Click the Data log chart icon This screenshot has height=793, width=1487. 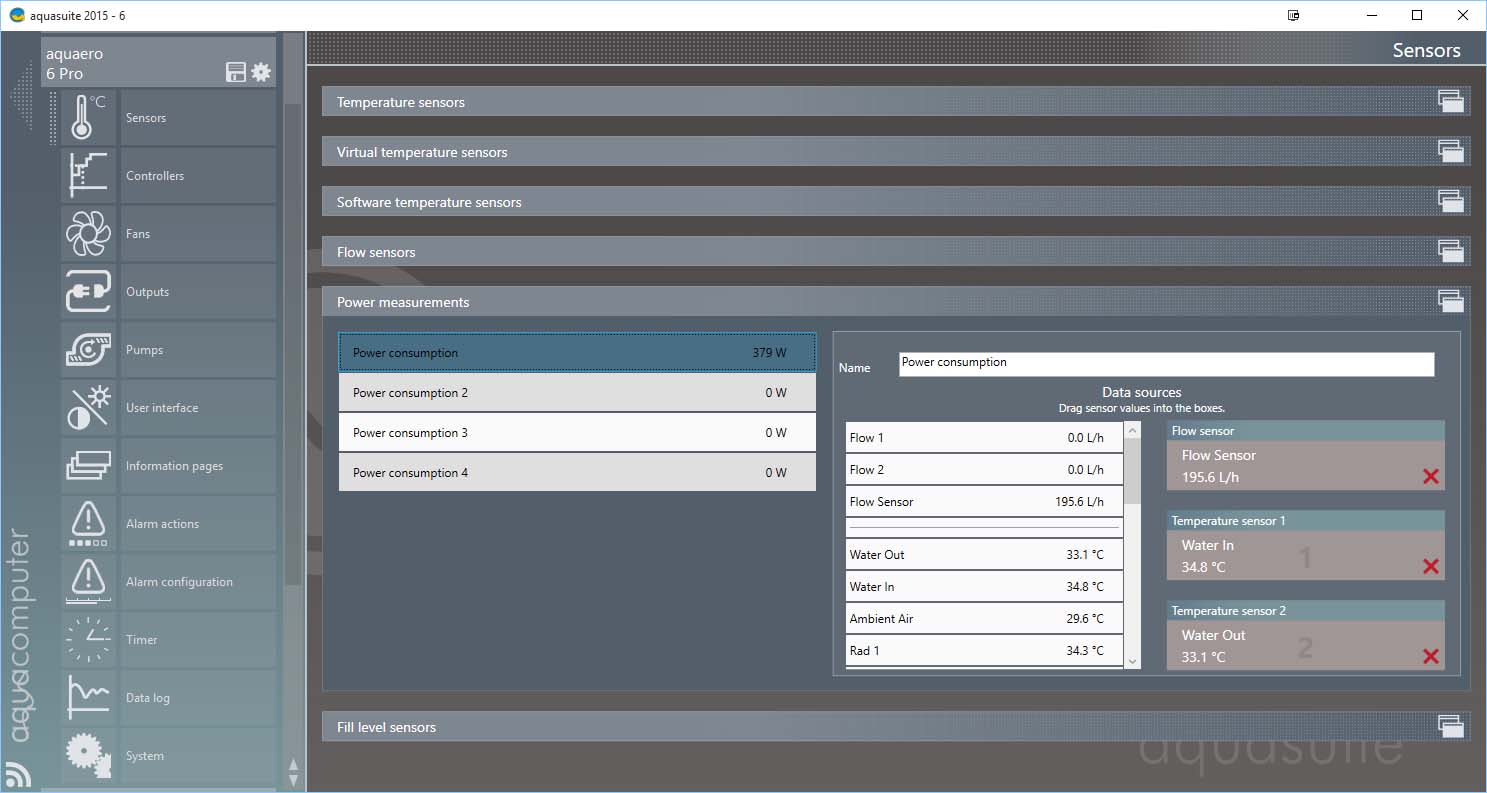[x=88, y=698]
